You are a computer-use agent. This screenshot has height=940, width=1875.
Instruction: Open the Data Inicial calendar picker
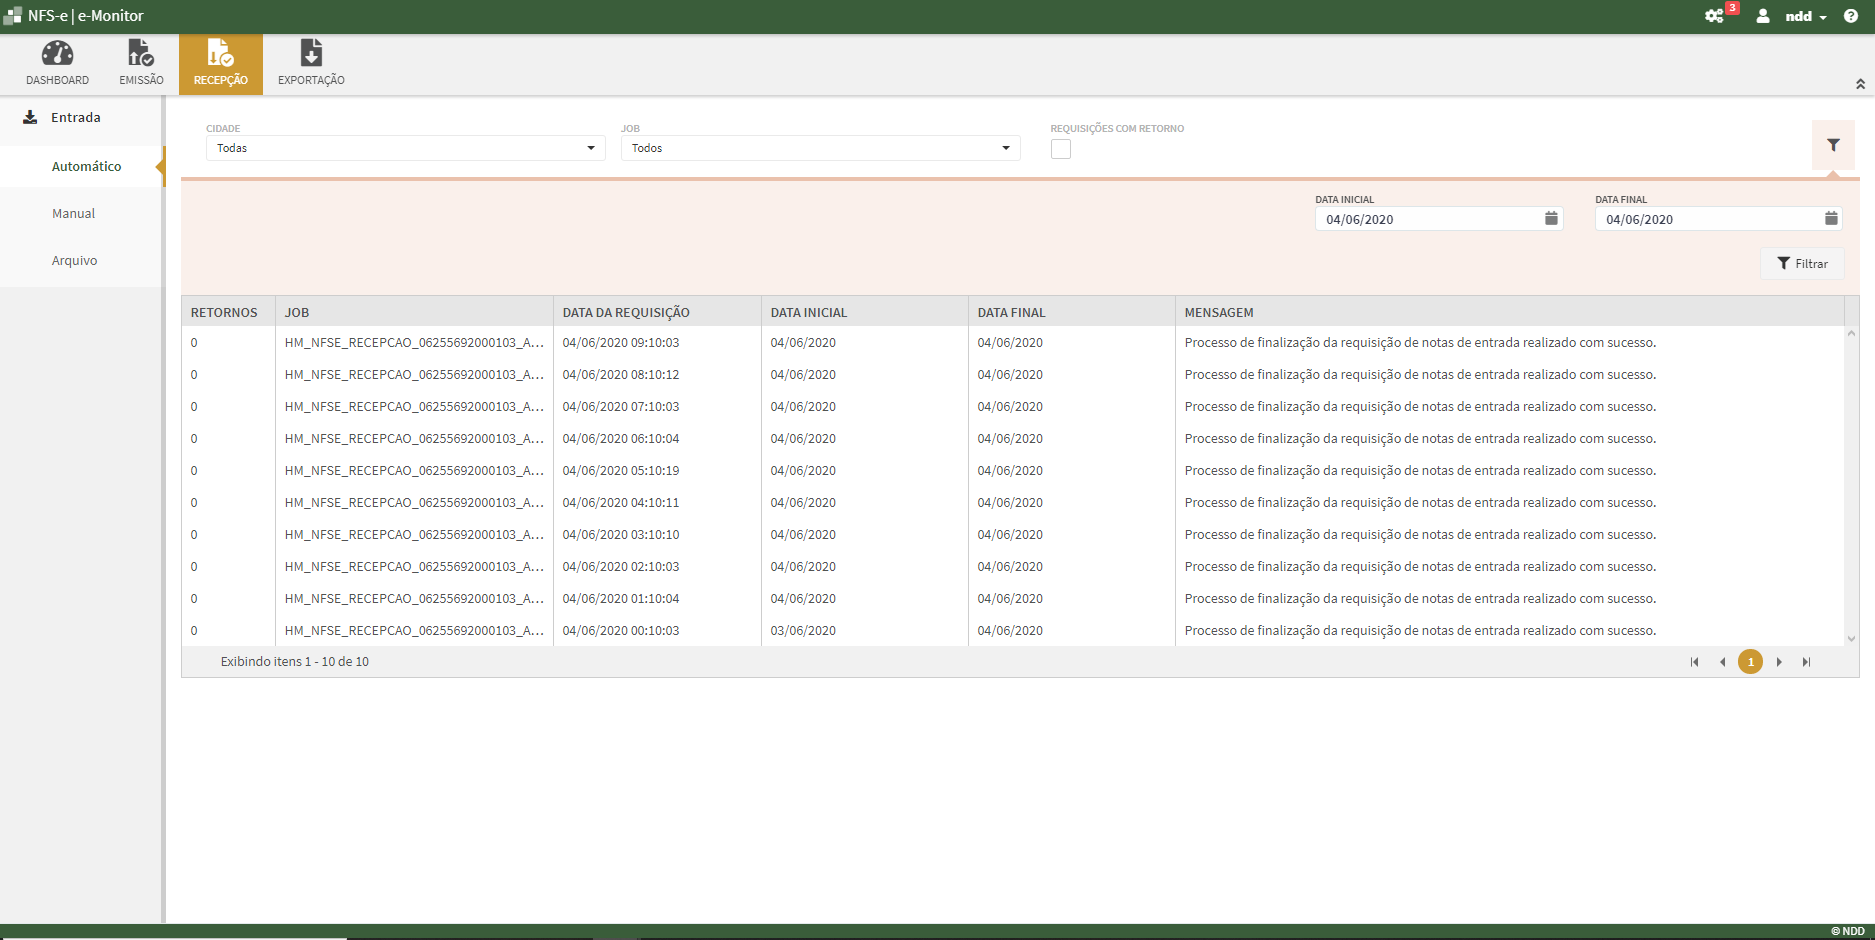tap(1551, 219)
